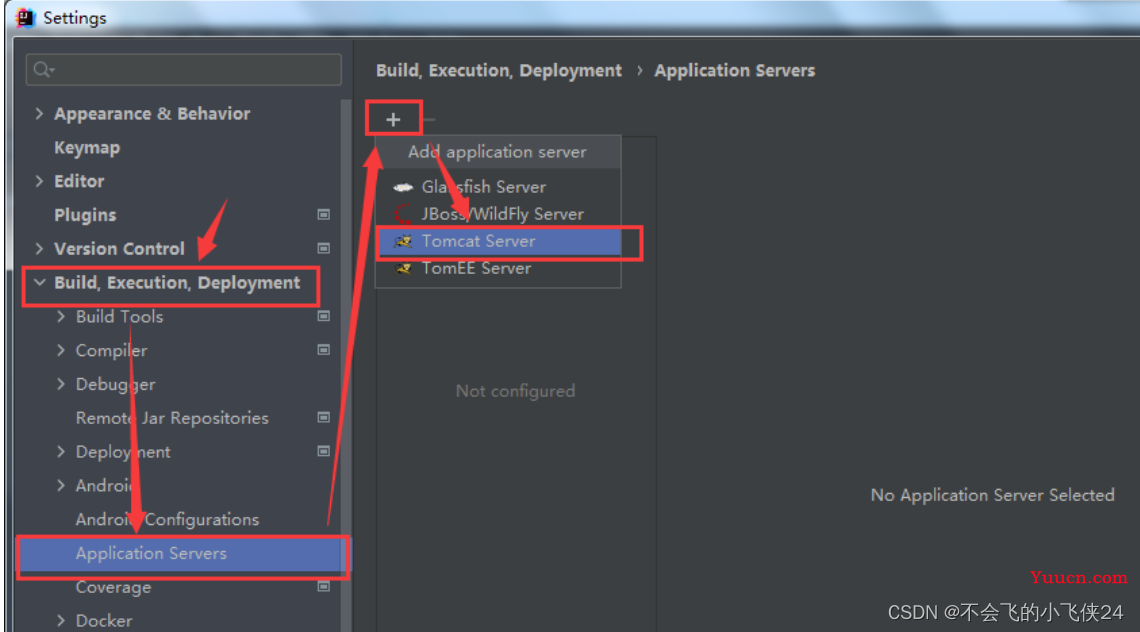Expand the Docker chevron
The image size is (1140, 632).
pos(61,620)
